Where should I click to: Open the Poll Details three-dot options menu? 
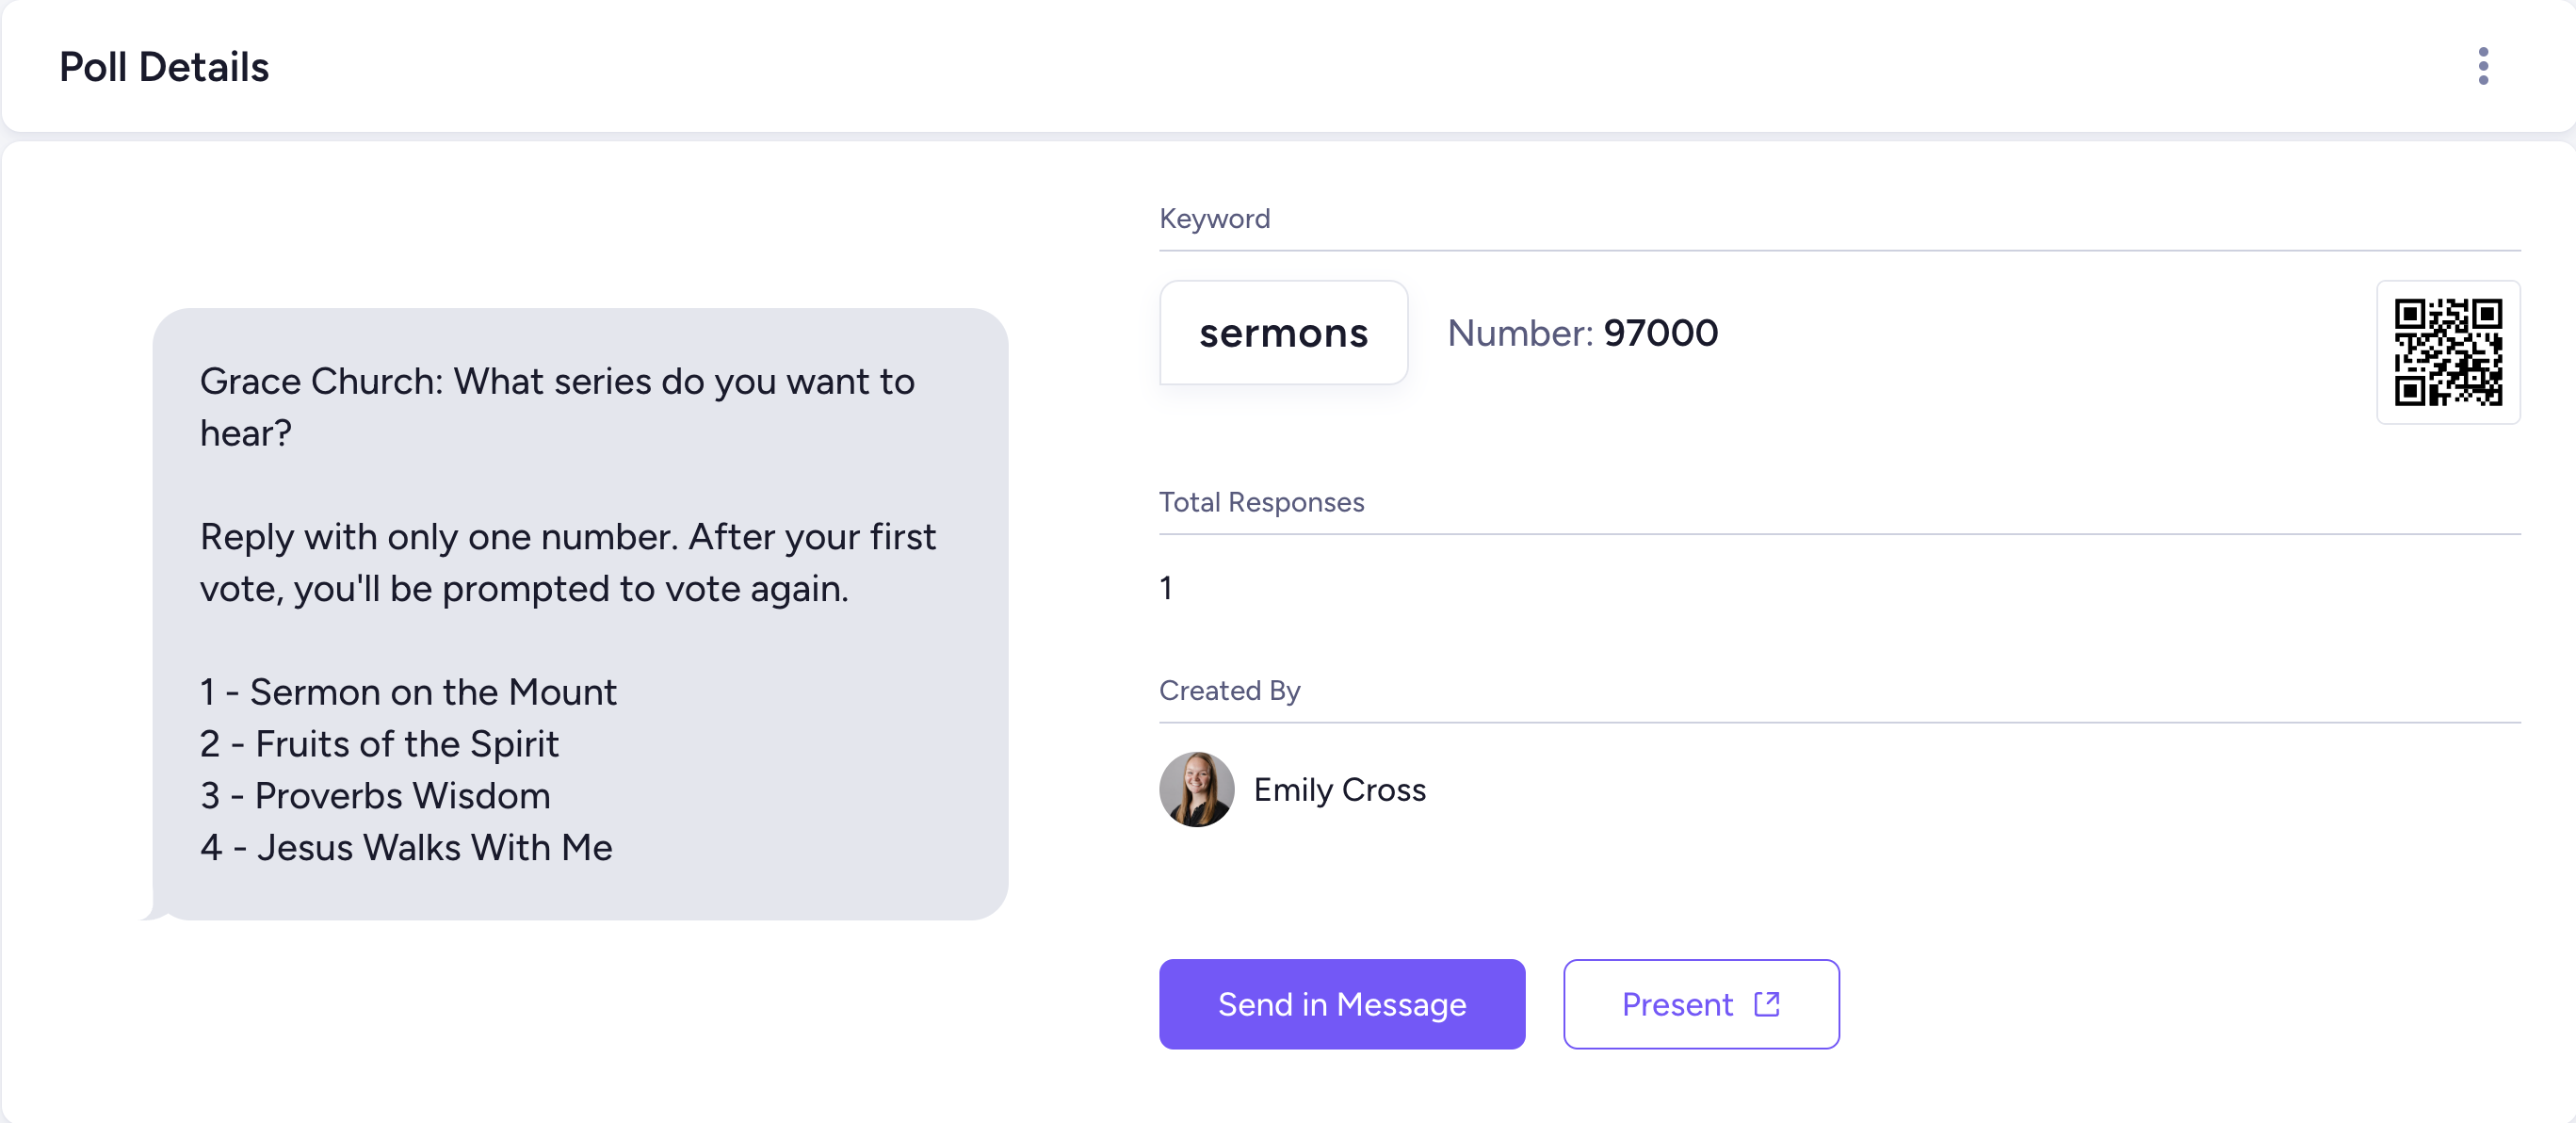point(2482,66)
